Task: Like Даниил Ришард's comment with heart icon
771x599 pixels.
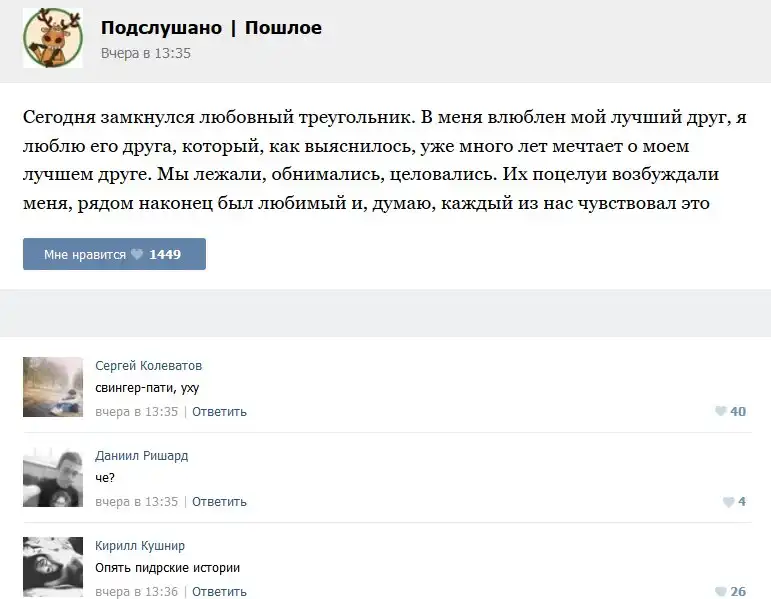Action: coord(727,502)
